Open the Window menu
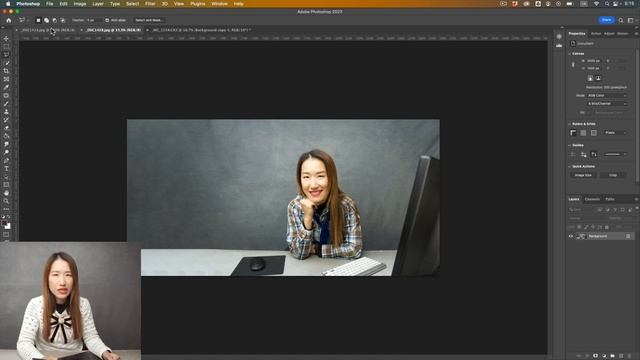 click(219, 4)
